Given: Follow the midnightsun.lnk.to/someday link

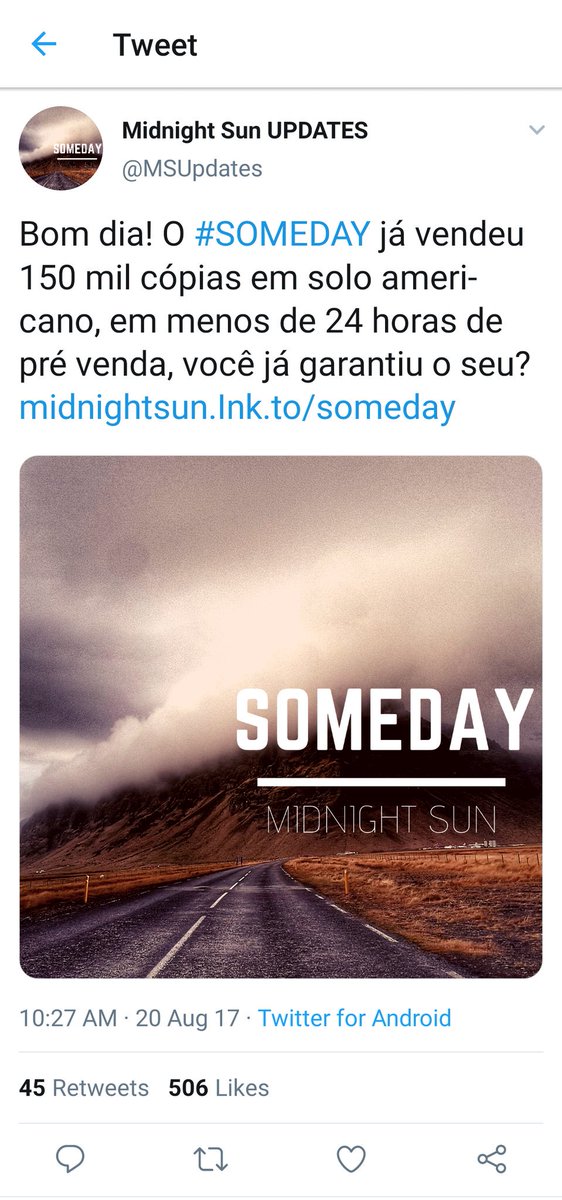Looking at the screenshot, I should [x=237, y=407].
